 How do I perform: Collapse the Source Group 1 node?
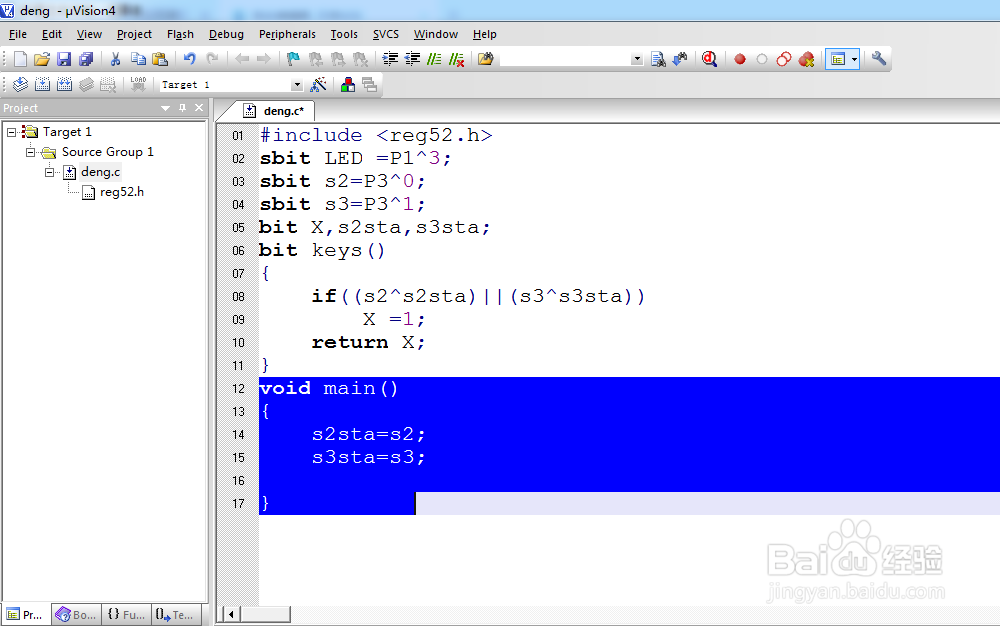click(x=31, y=152)
